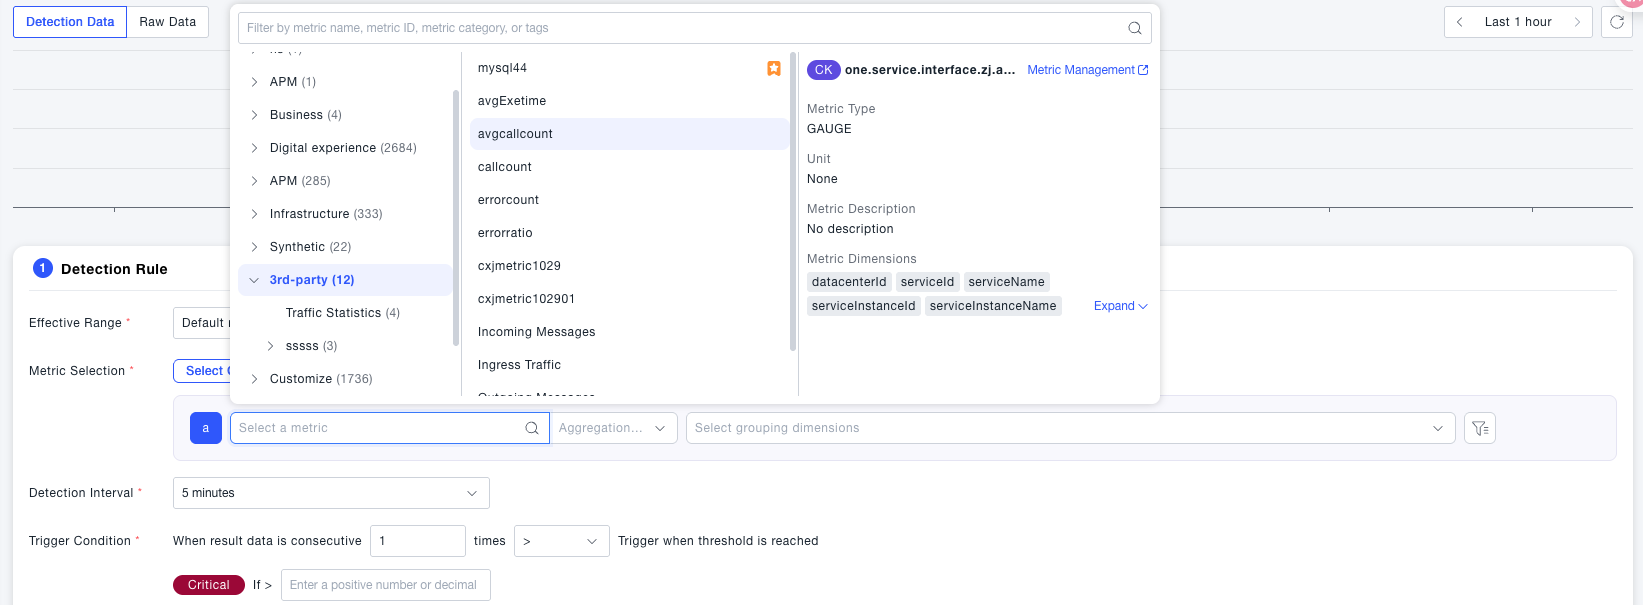The height and width of the screenshot is (605, 1643).
Task: Click the datacenterId dimension tag
Action: pyautogui.click(x=849, y=282)
